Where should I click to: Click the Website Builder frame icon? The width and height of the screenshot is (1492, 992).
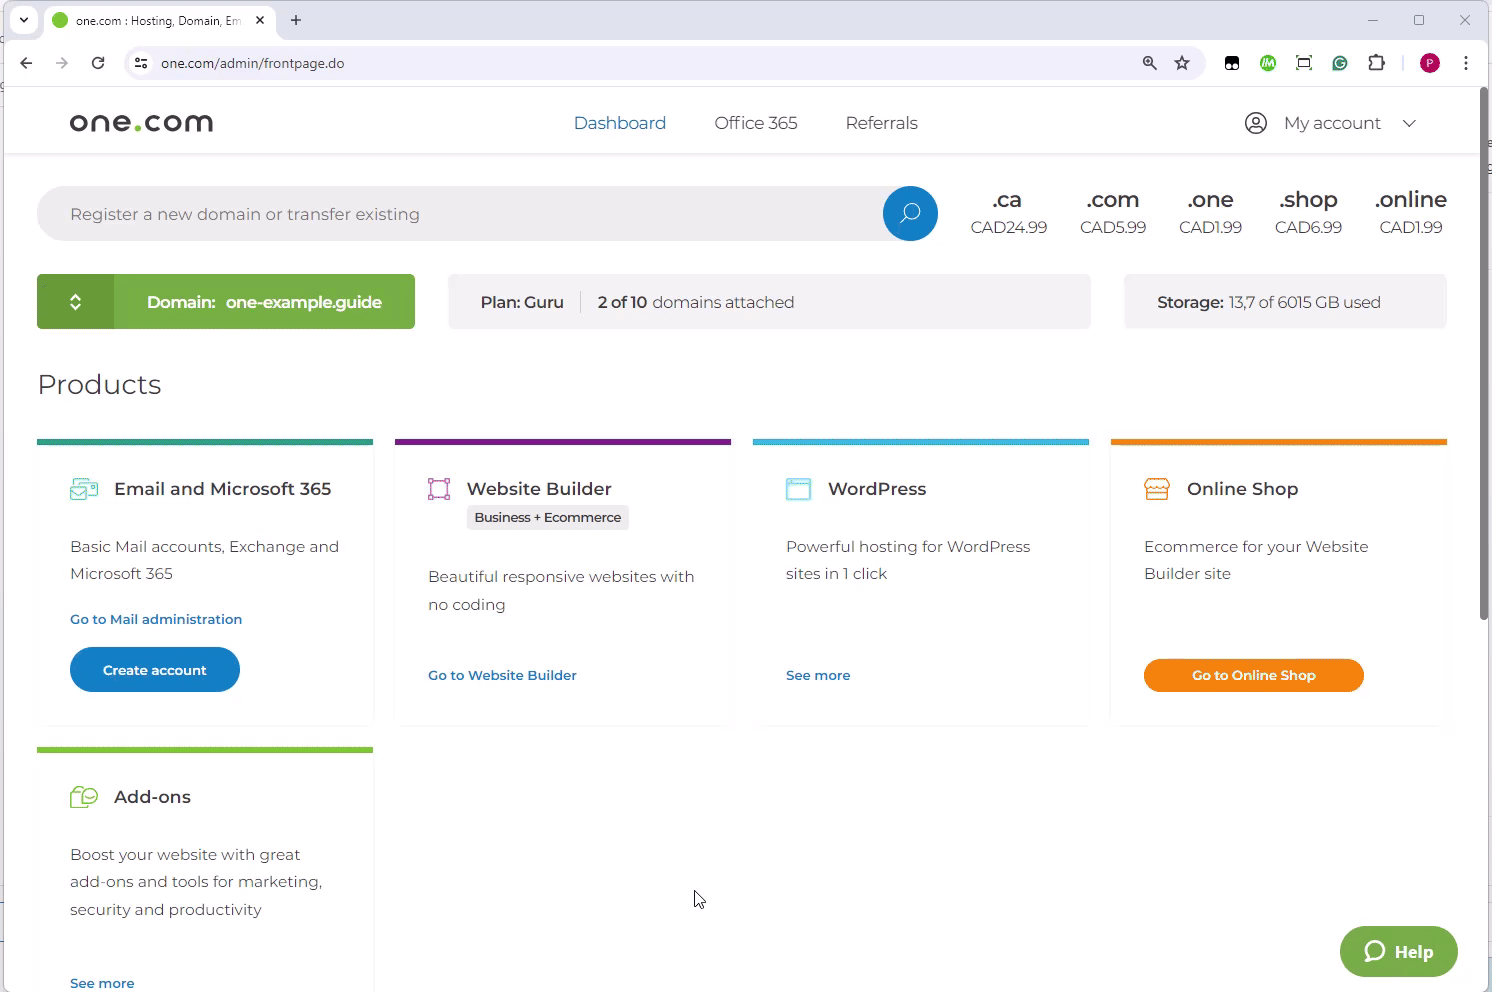[439, 489]
